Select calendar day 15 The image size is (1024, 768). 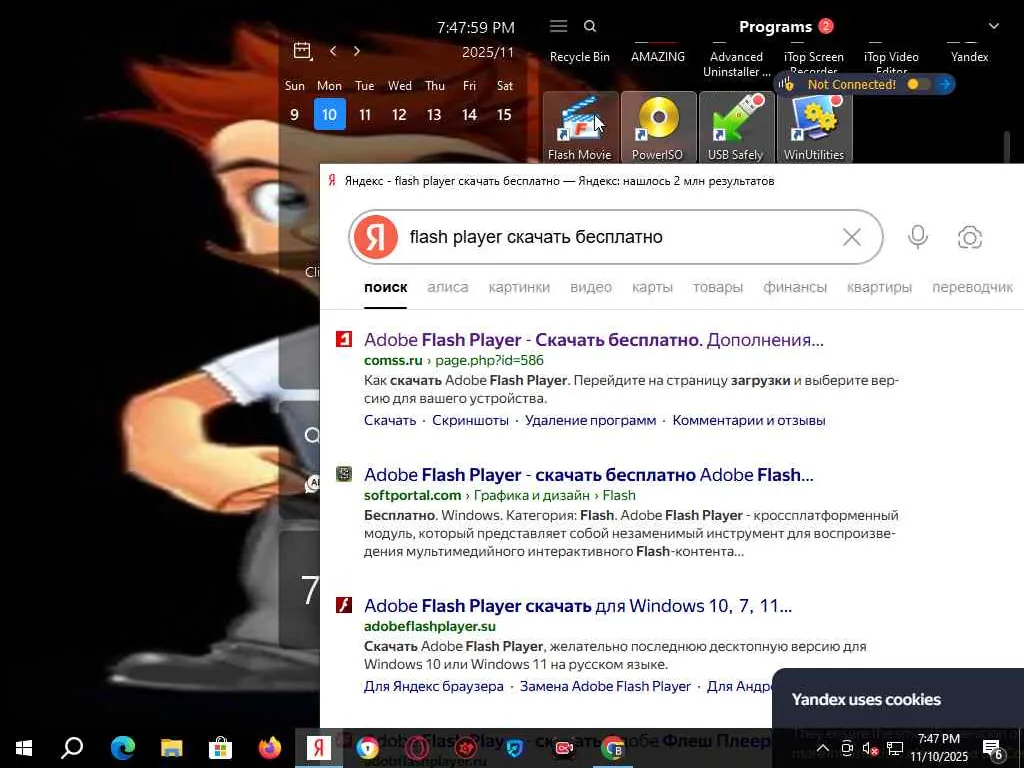[x=504, y=115]
